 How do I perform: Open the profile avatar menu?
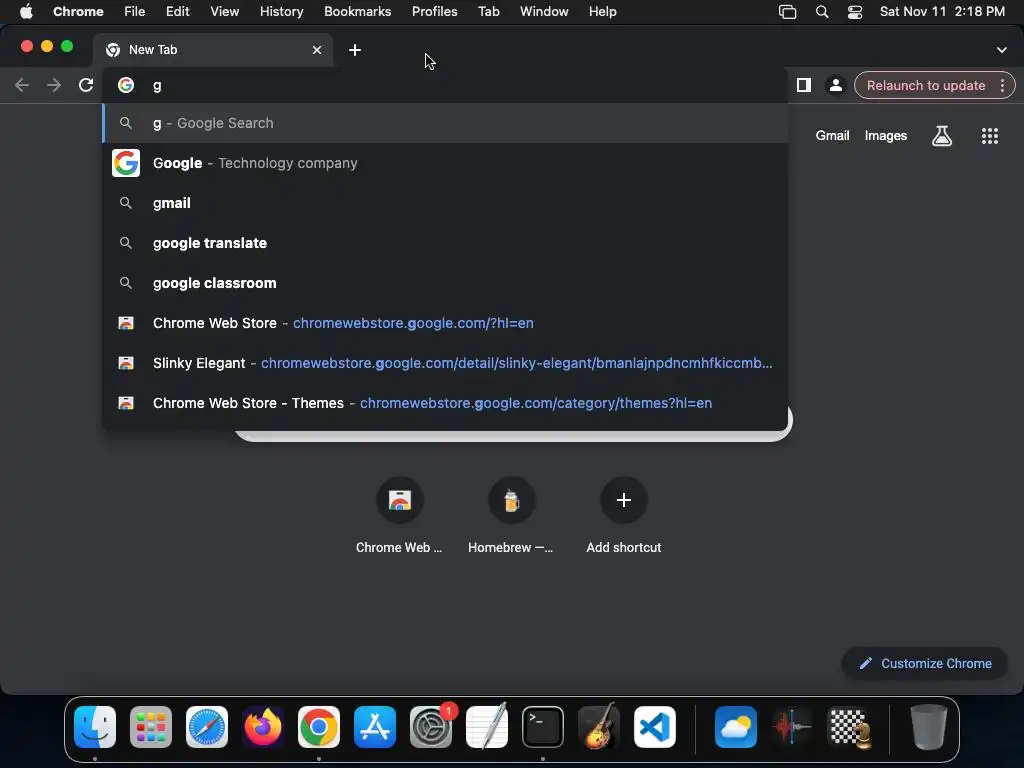coord(835,85)
